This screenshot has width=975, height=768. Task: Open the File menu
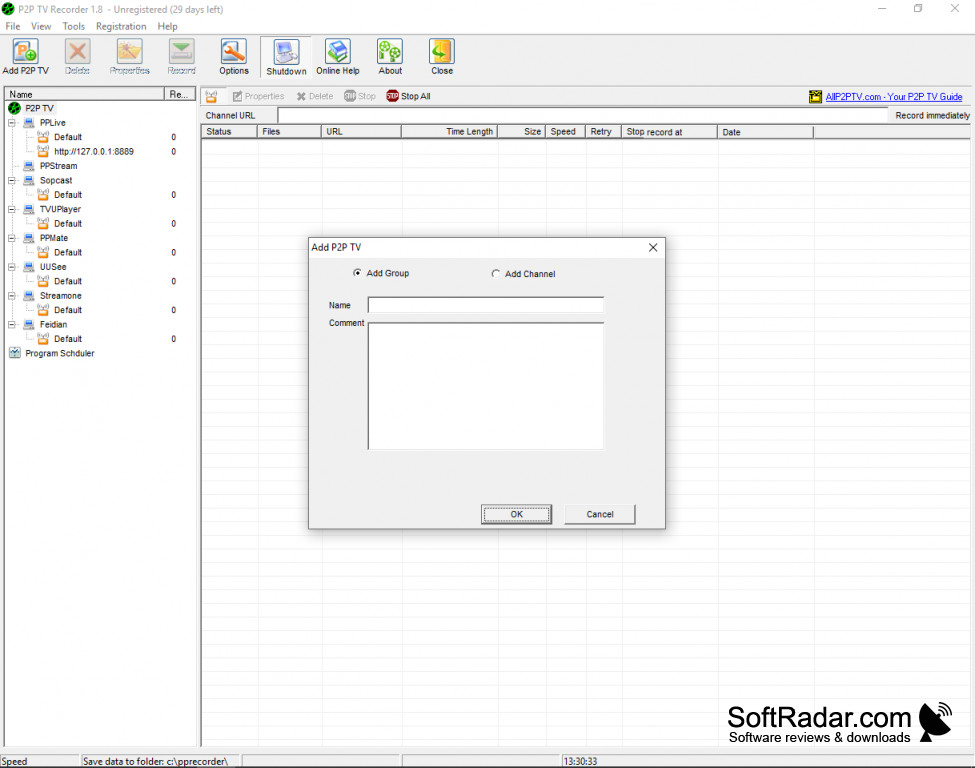point(12,26)
